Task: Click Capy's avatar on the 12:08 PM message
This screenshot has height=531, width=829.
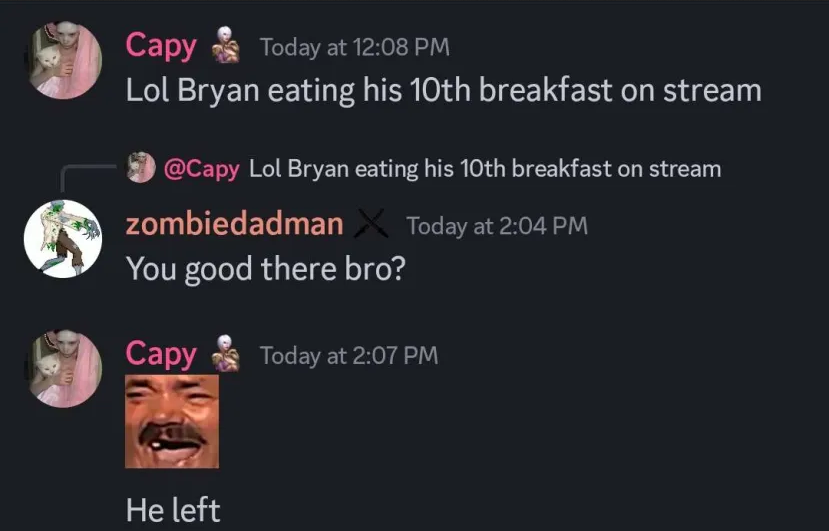Action: 63,60
